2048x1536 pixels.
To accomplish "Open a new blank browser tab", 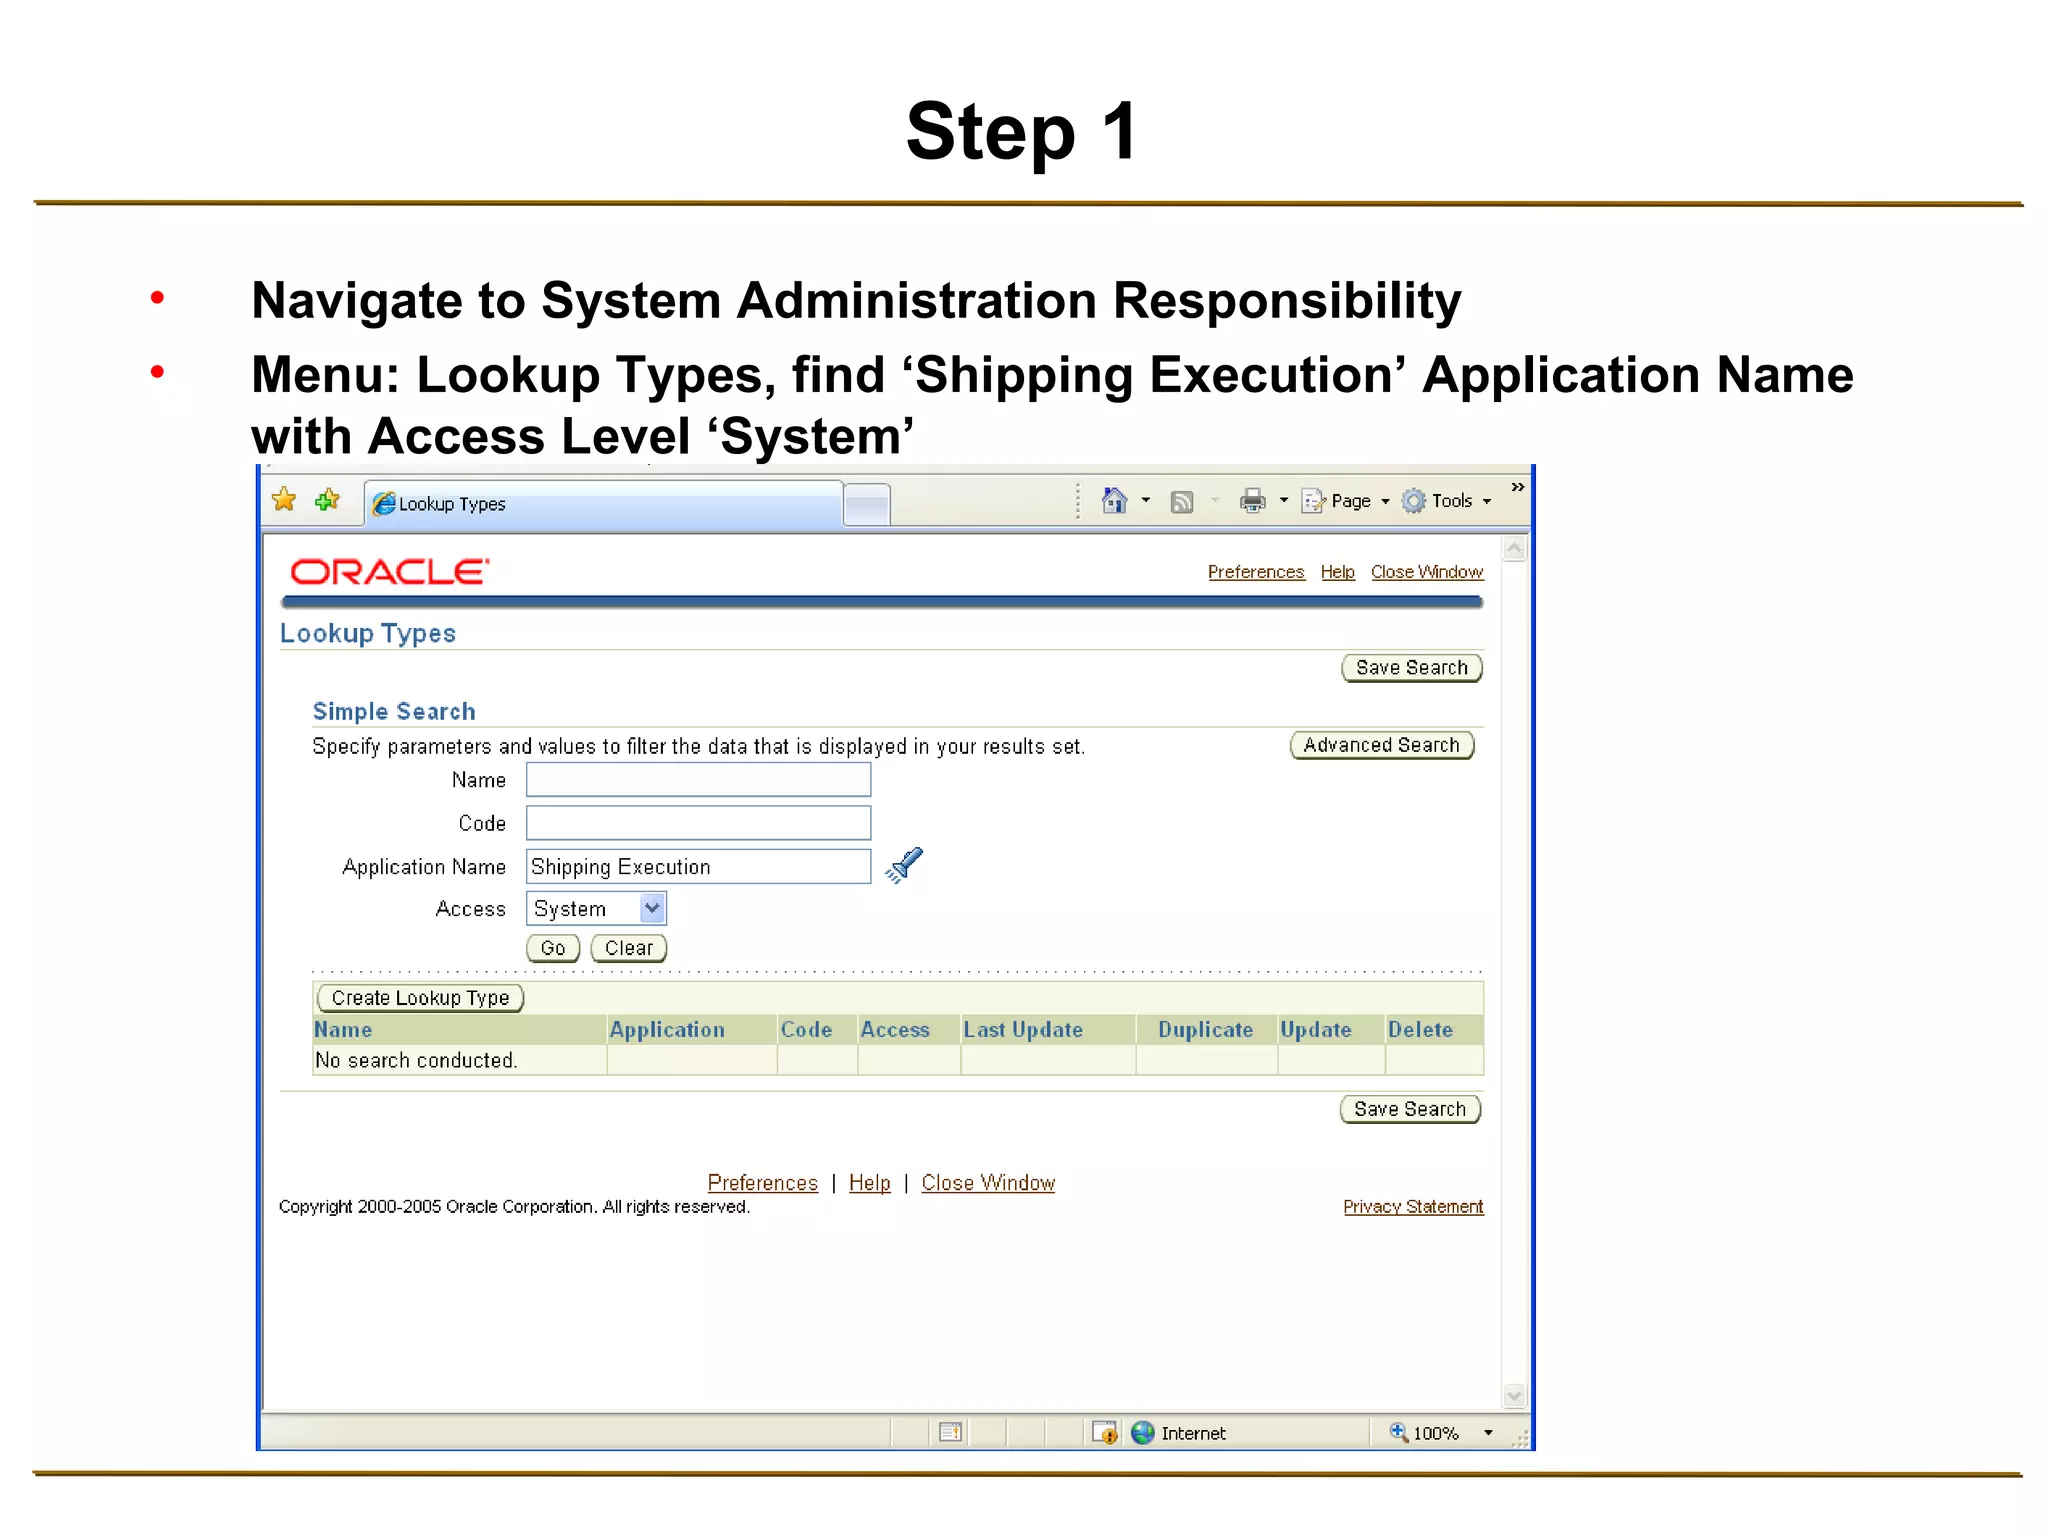I will pyautogui.click(x=866, y=504).
